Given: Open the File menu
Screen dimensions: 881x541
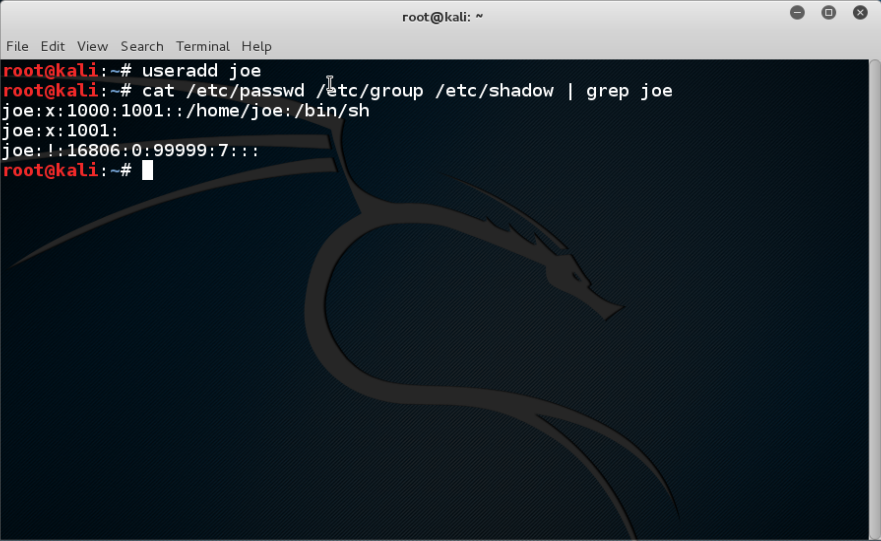Looking at the screenshot, I should pos(17,46).
